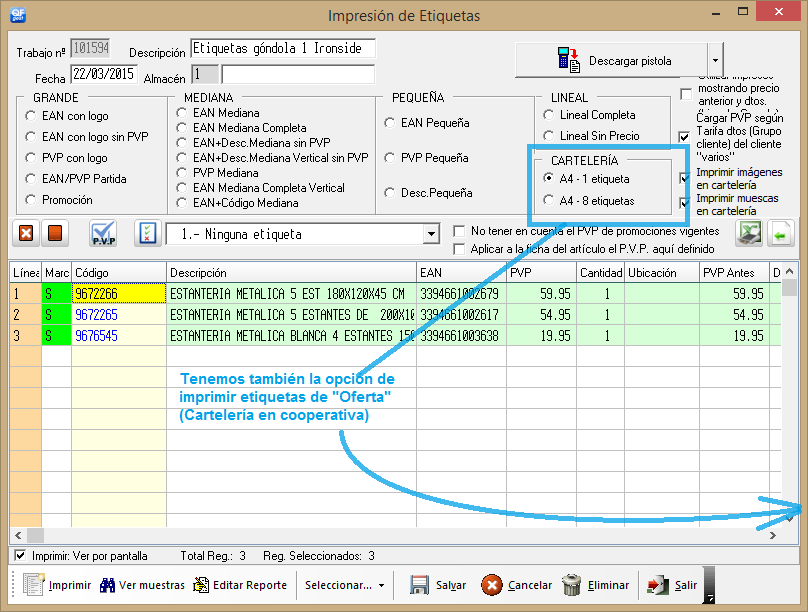Select EAN Mediana radio option
This screenshot has width=808, height=612.
point(181,112)
